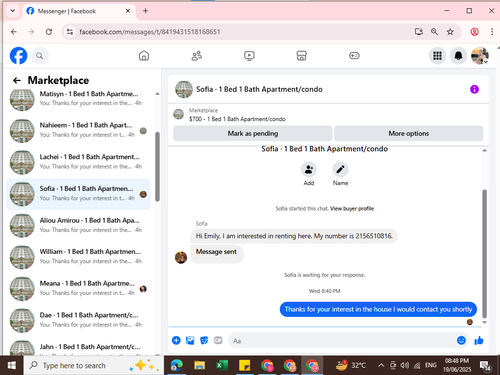Image resolution: width=500 pixels, height=375 pixels.
Task: Open File Explorer from the taskbar
Action: 199,366
